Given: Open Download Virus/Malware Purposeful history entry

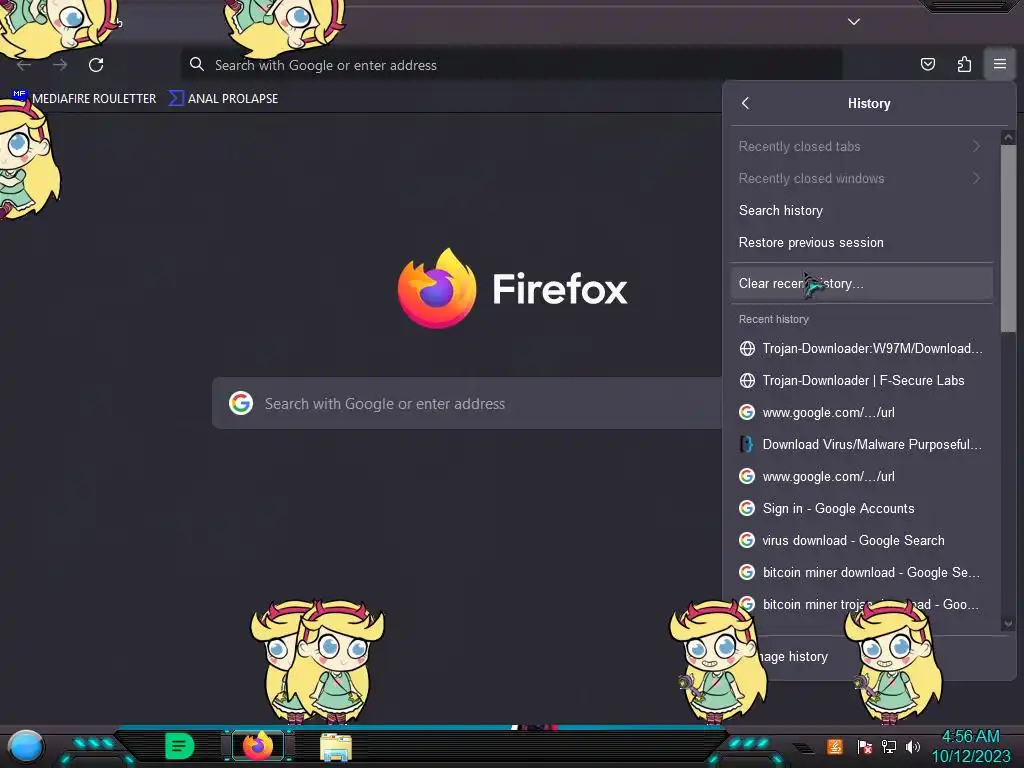Looking at the screenshot, I should tap(861, 444).
